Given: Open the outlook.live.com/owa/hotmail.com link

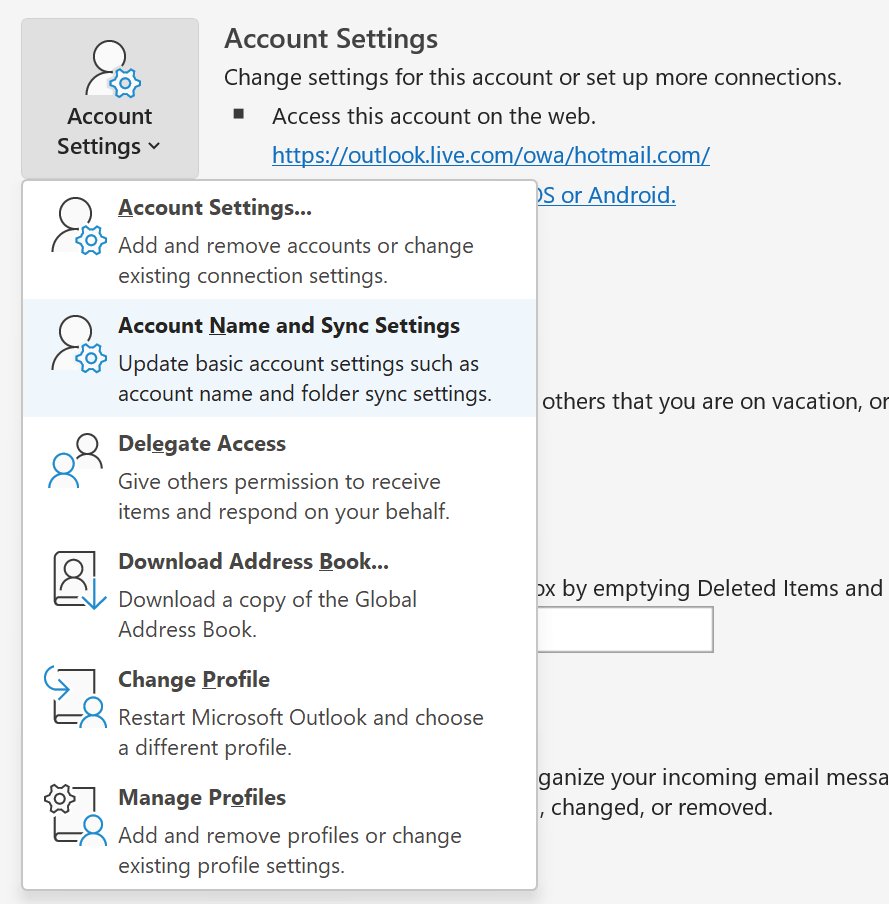Looking at the screenshot, I should (491, 155).
